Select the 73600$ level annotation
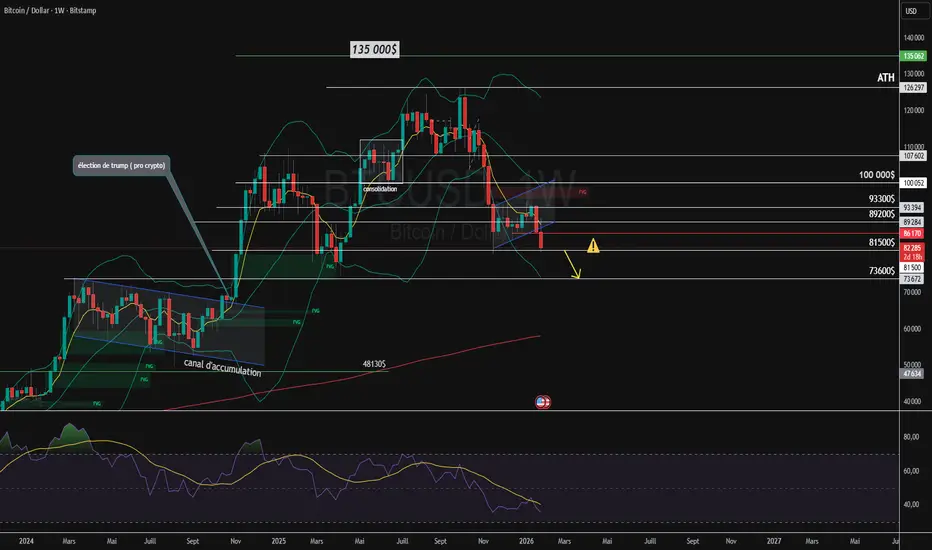The image size is (932, 550). point(881,271)
